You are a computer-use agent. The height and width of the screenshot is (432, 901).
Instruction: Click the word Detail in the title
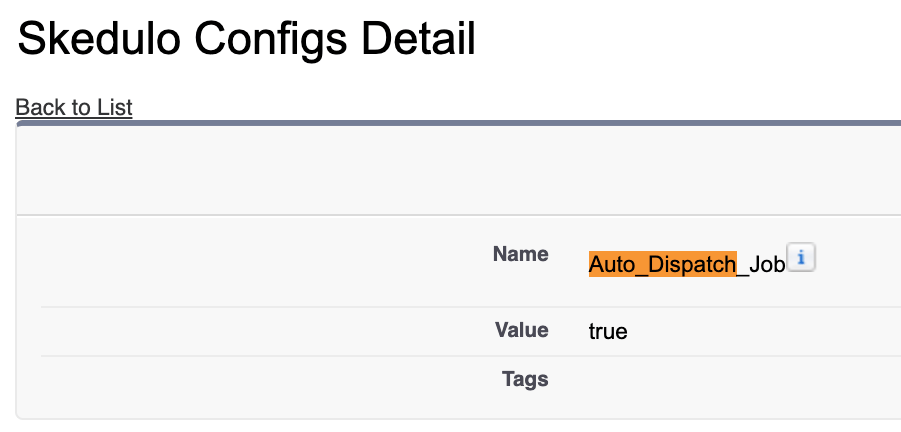pyautogui.click(x=418, y=39)
